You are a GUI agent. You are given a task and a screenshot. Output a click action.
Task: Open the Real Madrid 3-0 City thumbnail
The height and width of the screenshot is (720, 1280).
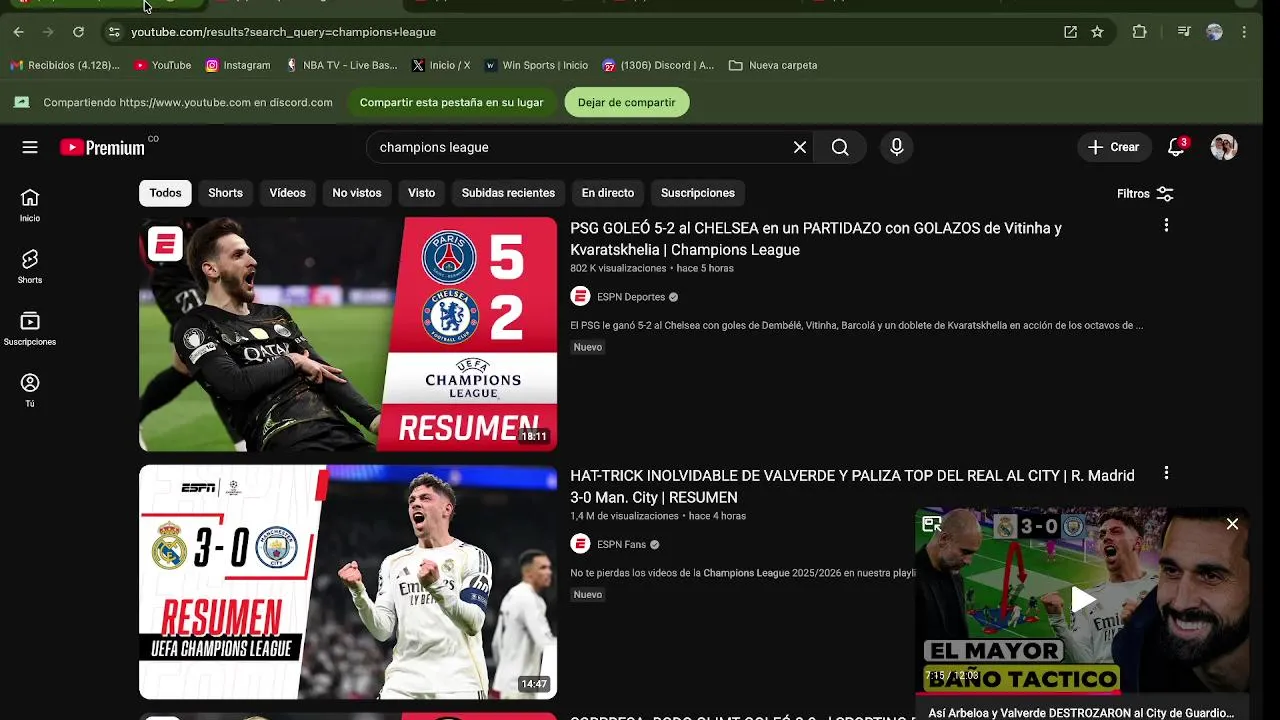click(x=348, y=582)
